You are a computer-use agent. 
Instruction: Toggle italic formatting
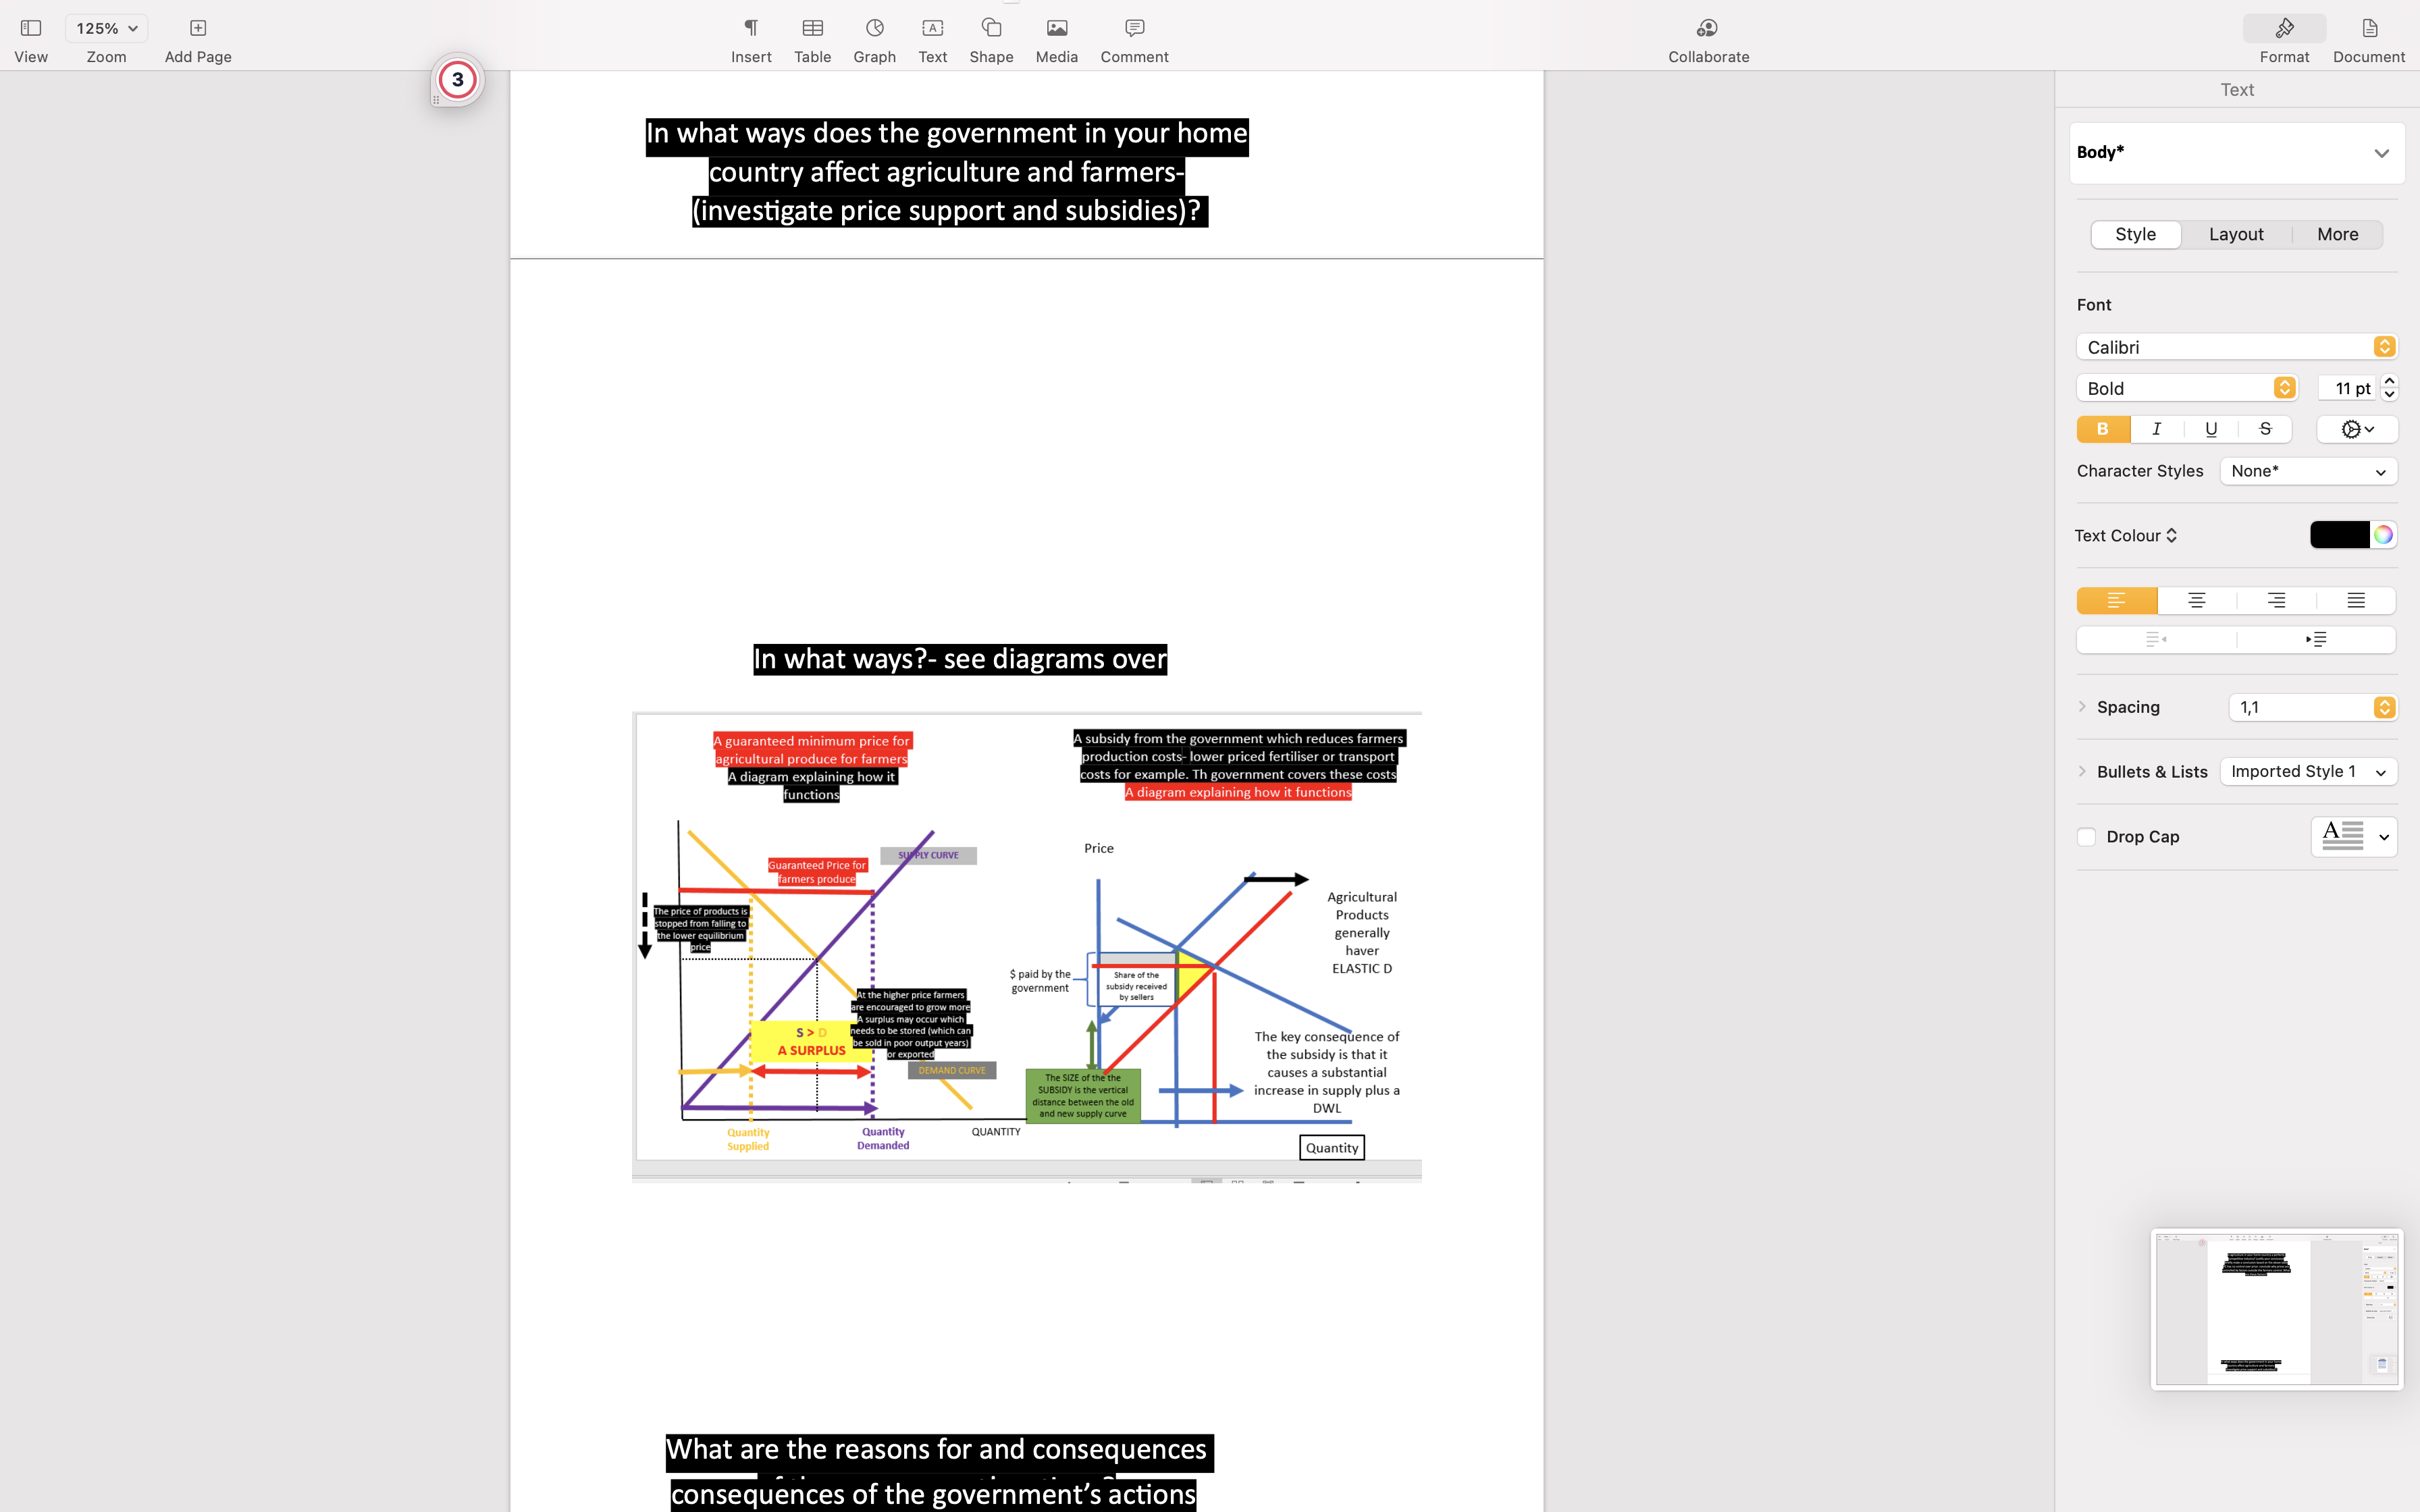pyautogui.click(x=2157, y=429)
